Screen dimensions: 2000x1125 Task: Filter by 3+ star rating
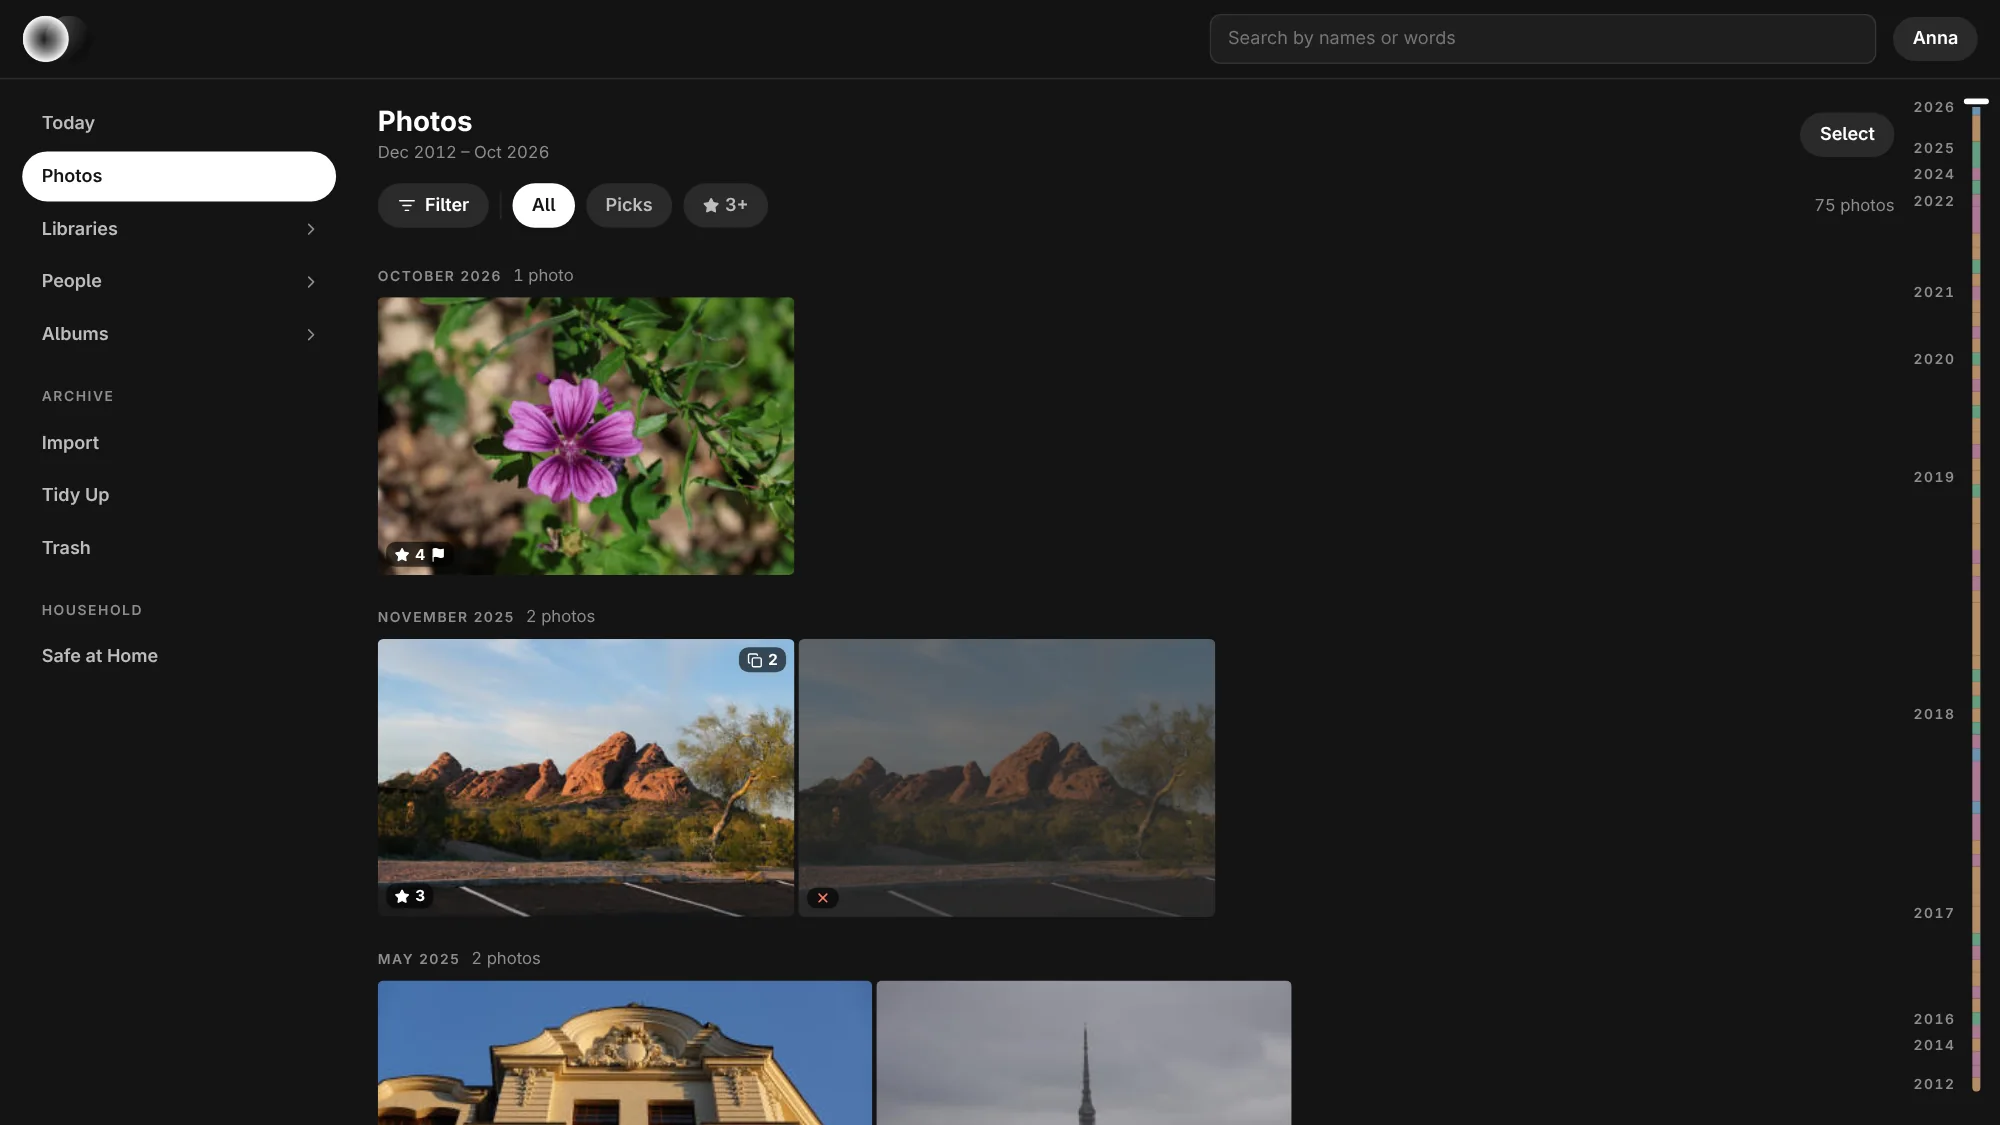point(725,205)
